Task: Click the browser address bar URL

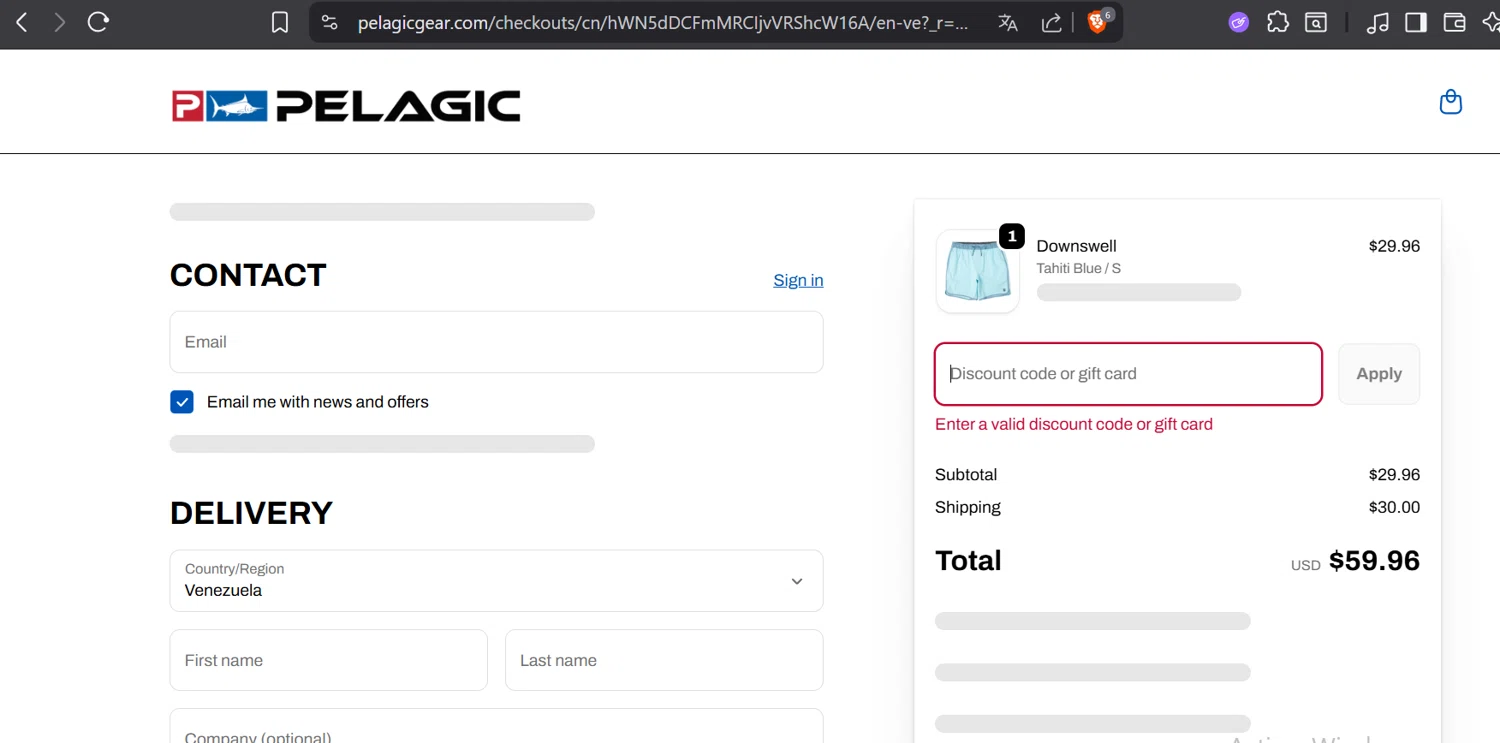Action: [663, 23]
